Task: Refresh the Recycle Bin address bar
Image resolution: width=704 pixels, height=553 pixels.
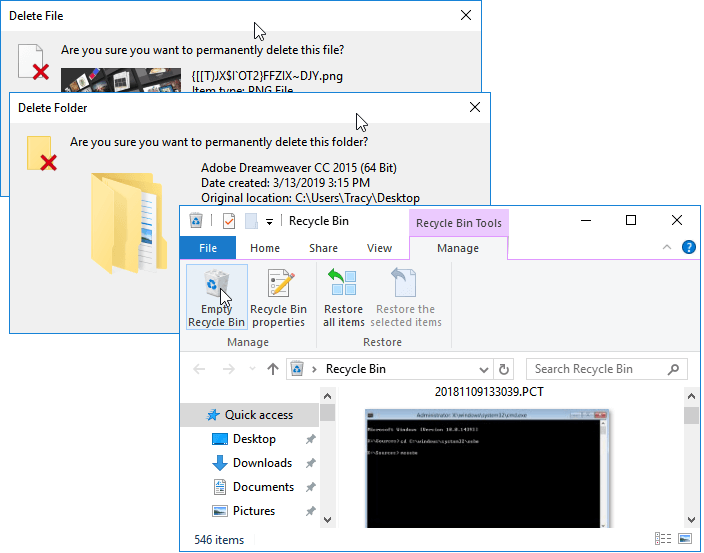Action: 505,369
